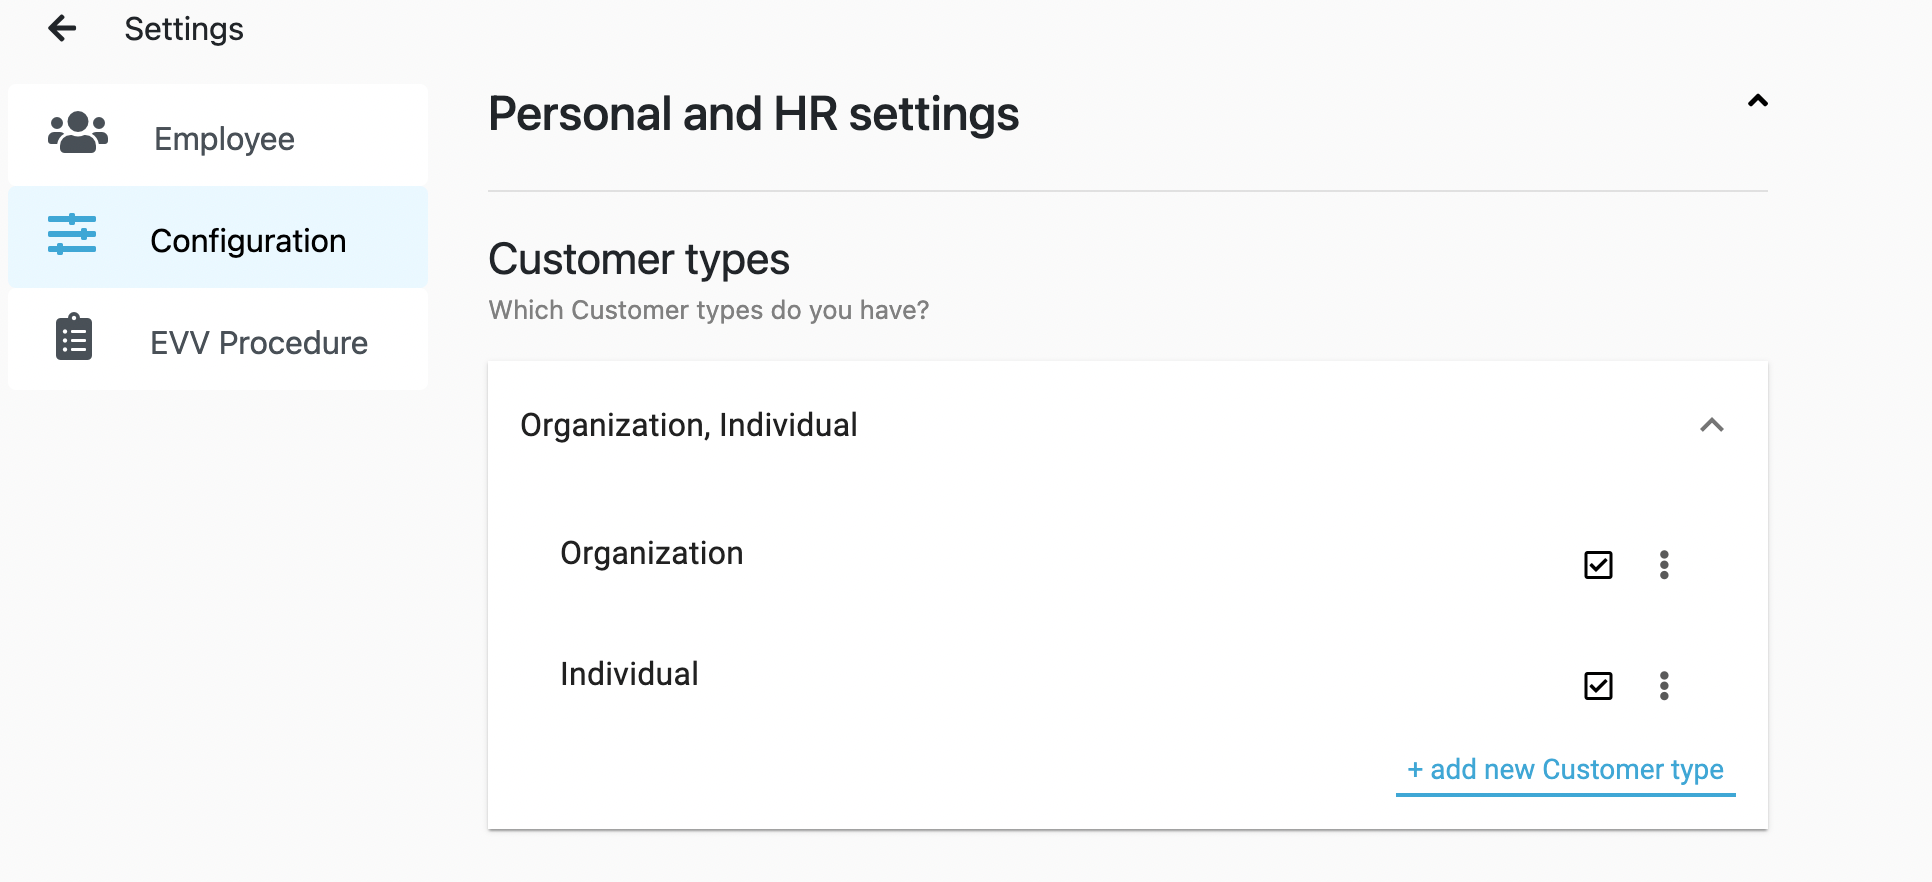Image resolution: width=1932 pixels, height=882 pixels.
Task: Collapse the Personal and HR settings section
Action: click(1757, 101)
